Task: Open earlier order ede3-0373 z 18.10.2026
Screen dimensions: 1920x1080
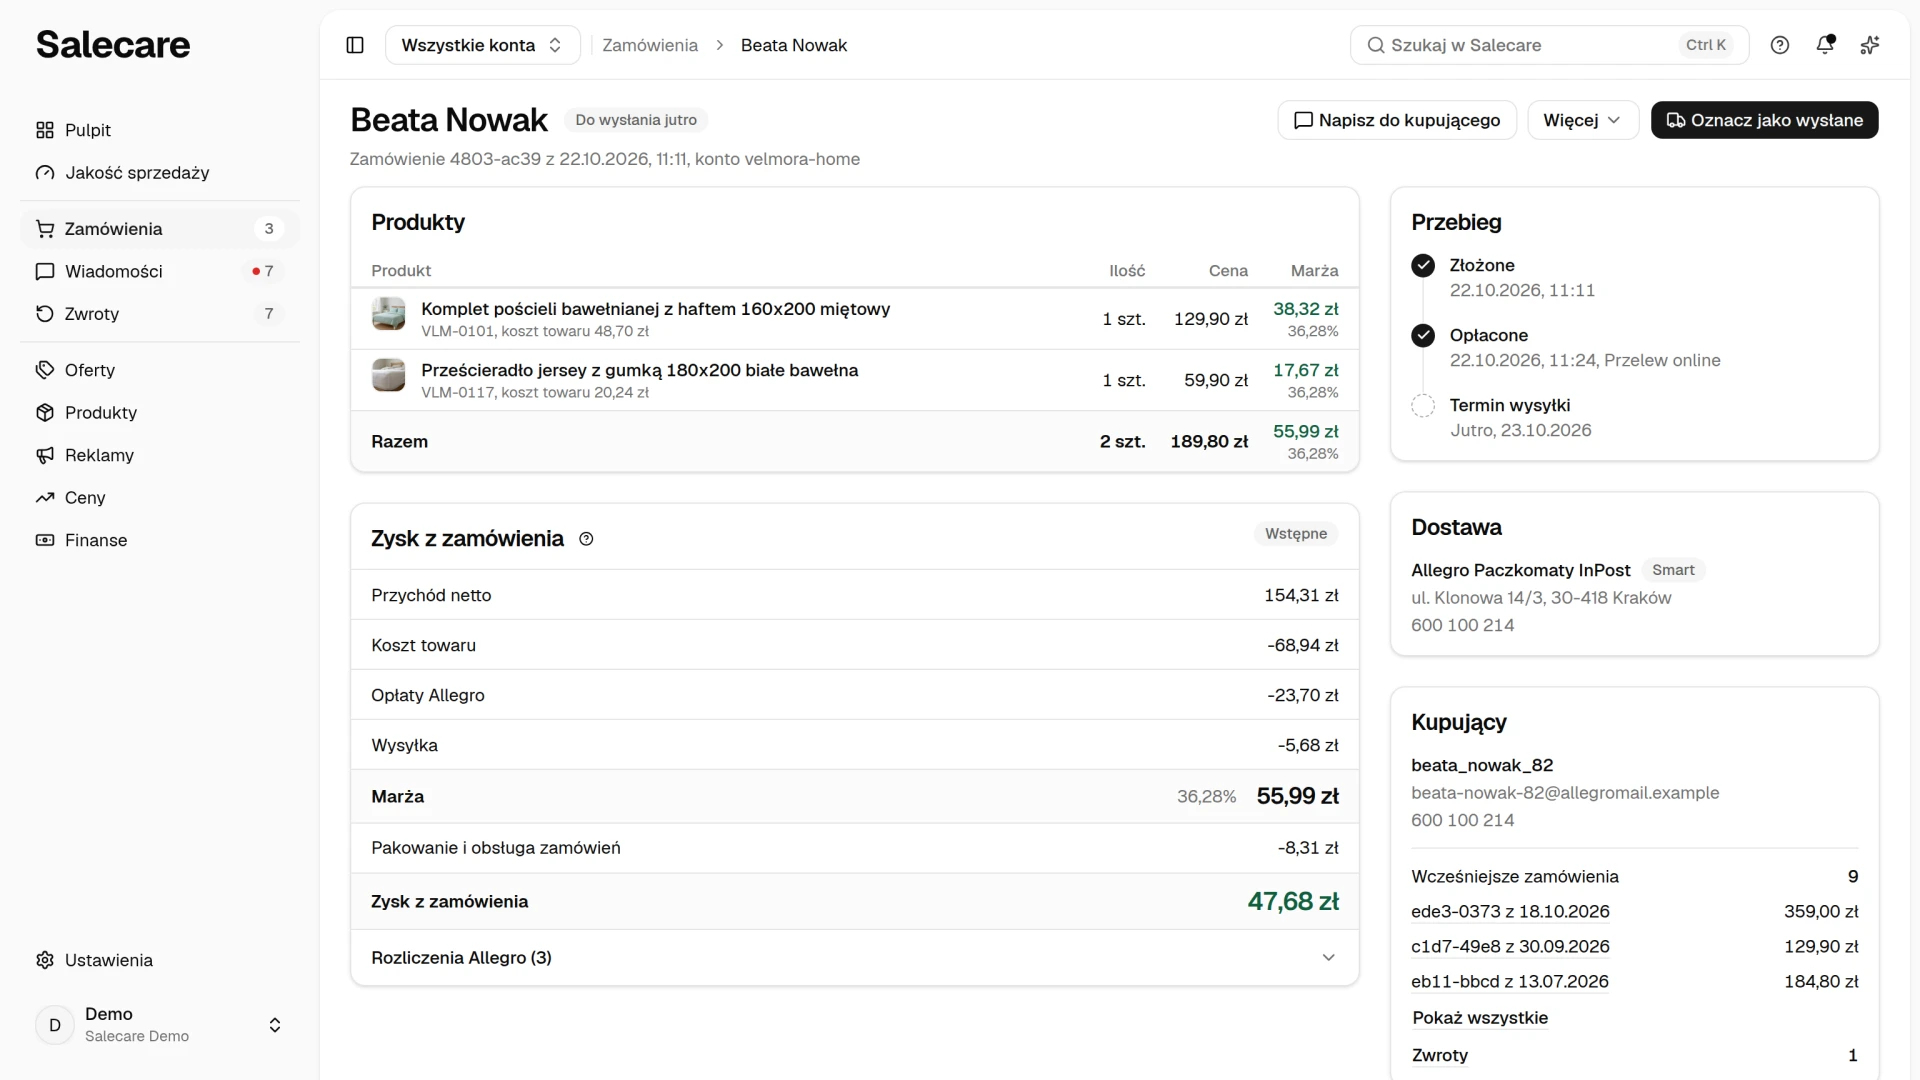Action: click(1510, 912)
